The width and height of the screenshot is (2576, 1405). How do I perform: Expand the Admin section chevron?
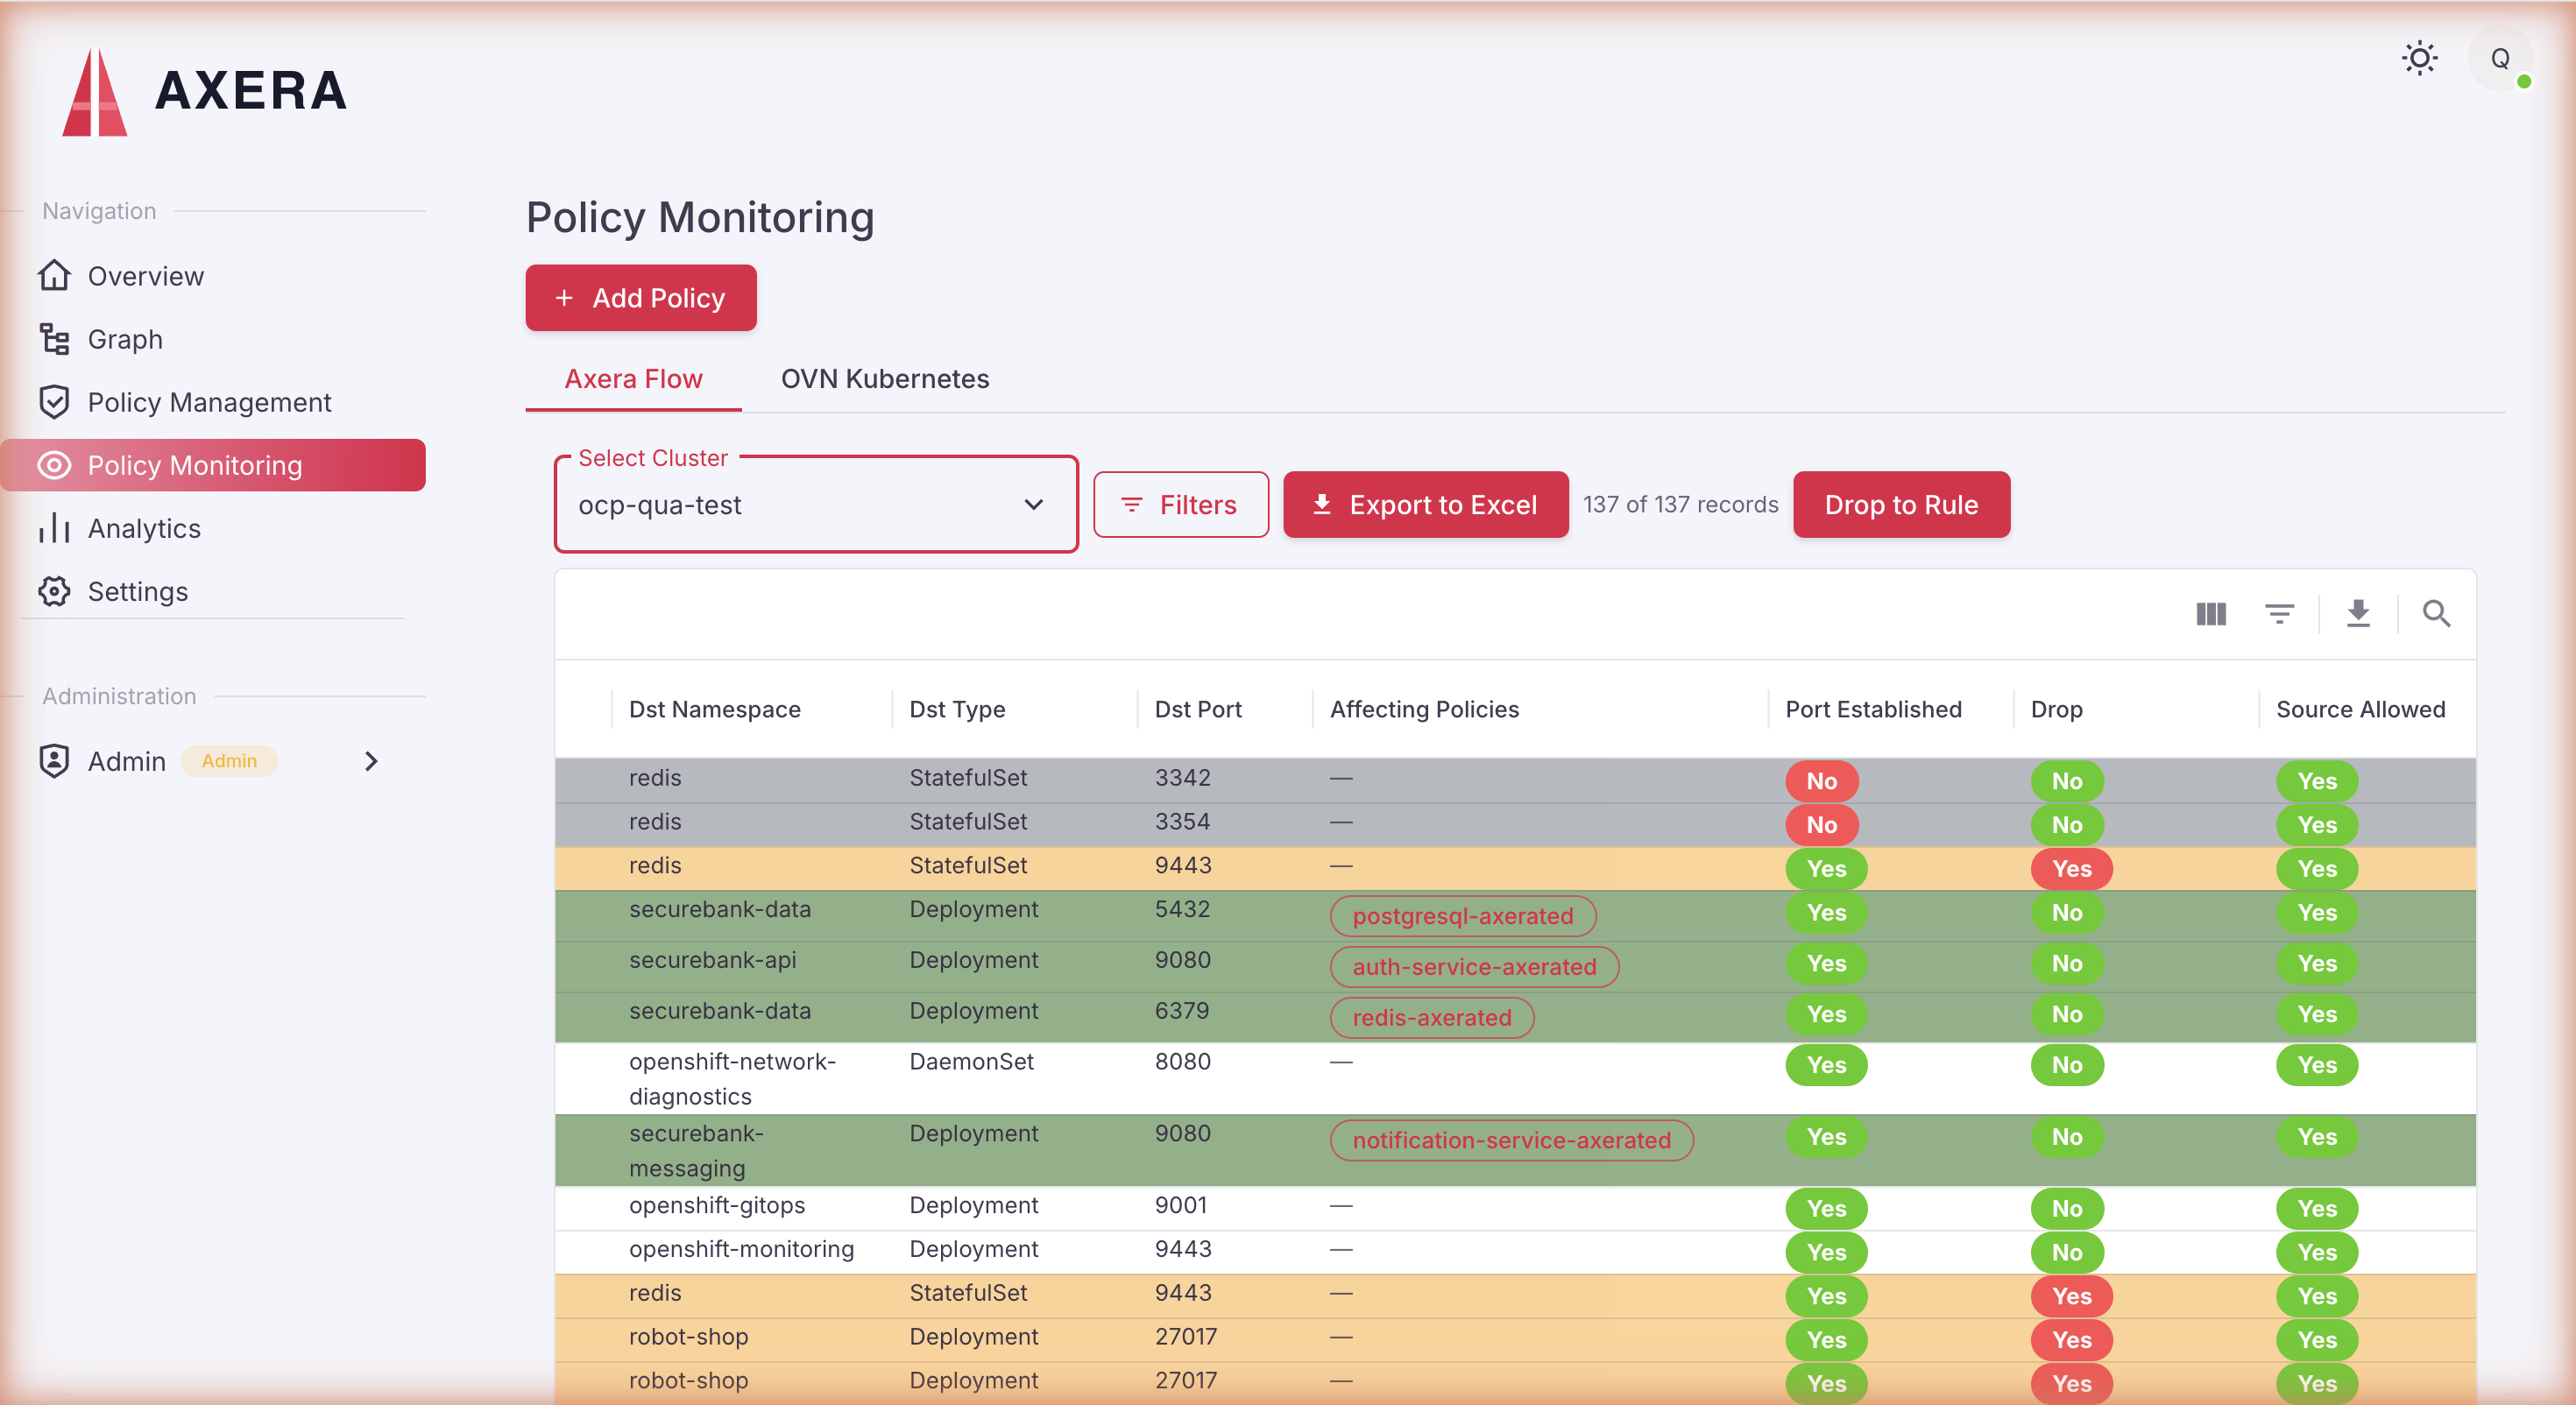tap(371, 761)
